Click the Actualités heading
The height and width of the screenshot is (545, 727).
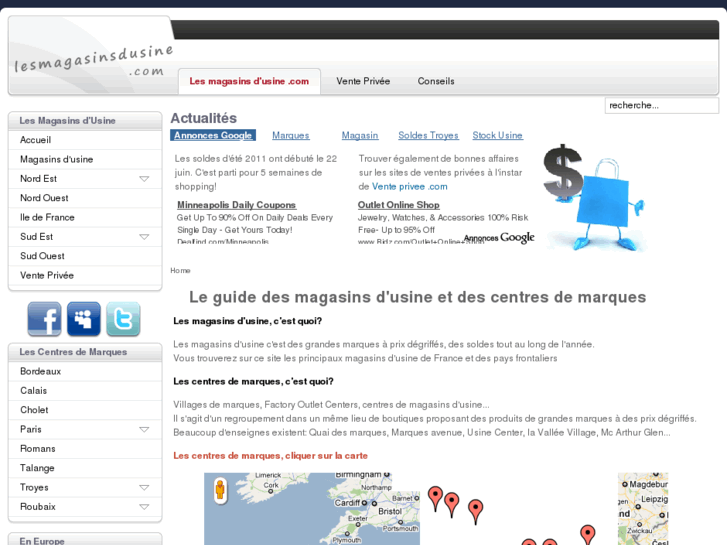[x=204, y=118]
